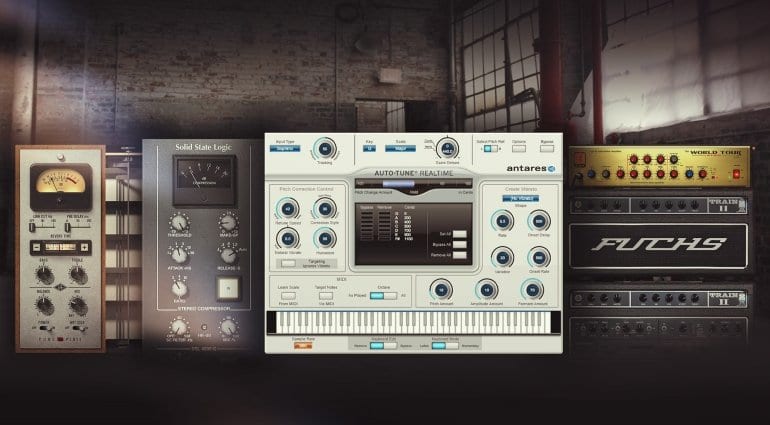Click the plate reverb Mix knob
Image resolution: width=770 pixels, height=425 pixels.
click(x=78, y=307)
